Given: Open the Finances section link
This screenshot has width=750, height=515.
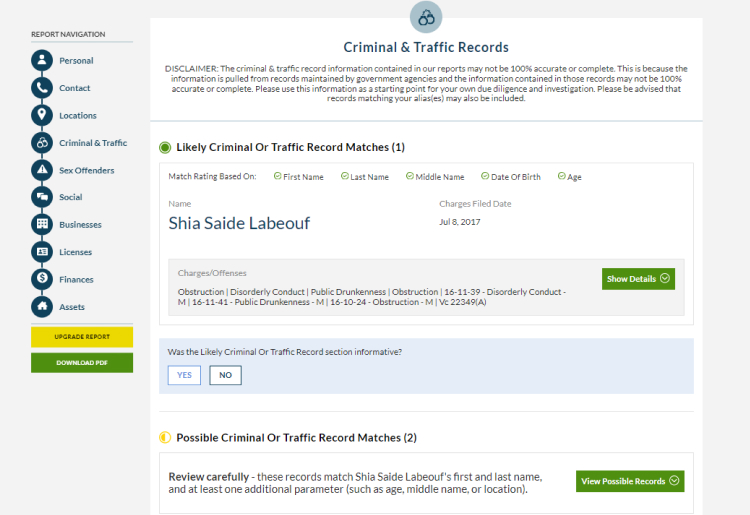Looking at the screenshot, I should 76,280.
